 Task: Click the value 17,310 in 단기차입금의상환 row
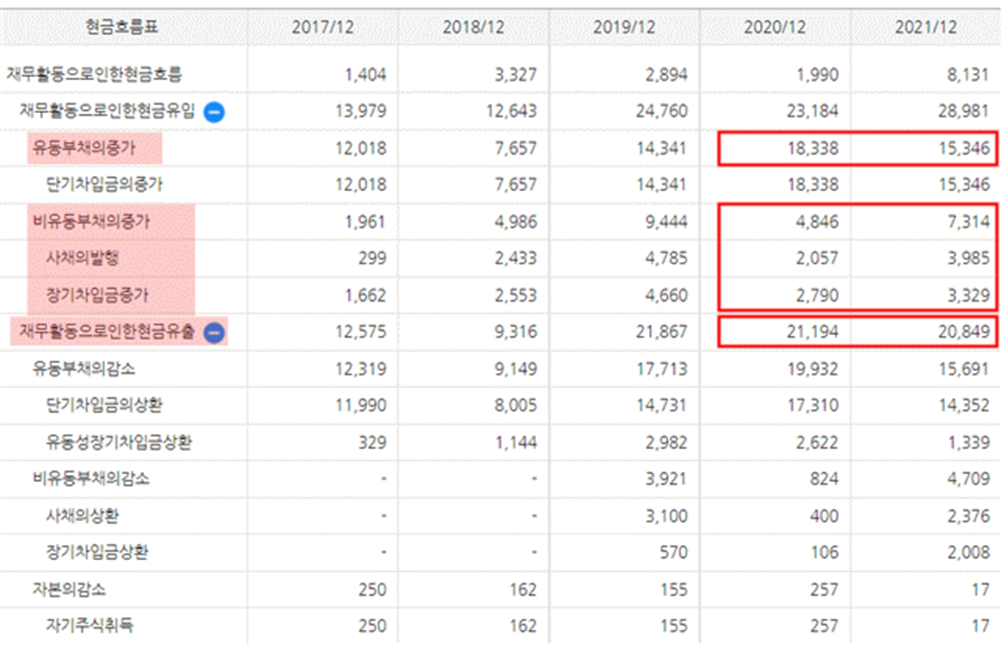(813, 406)
